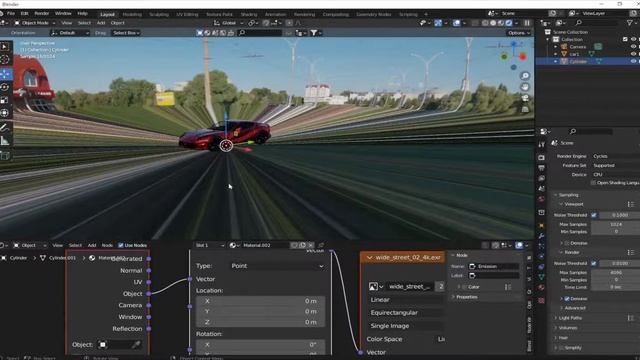Choose the Measure tool
Image resolution: width=640 pixels, height=360 pixels.
[x=5, y=141]
